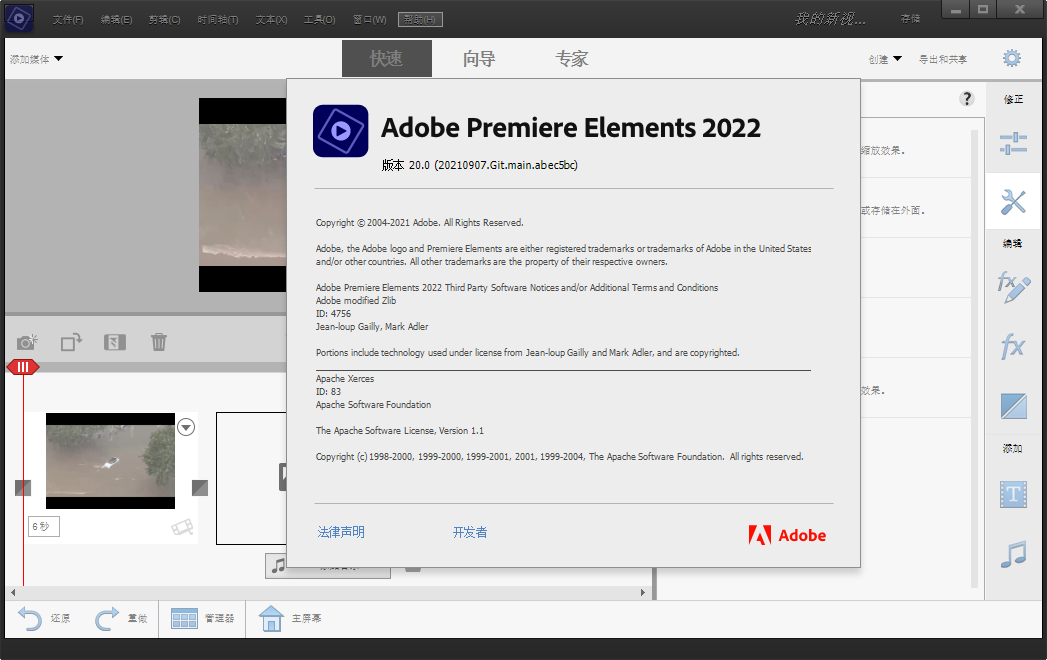Open the tools panel via wrench icon
1047x660 pixels.
point(1013,201)
